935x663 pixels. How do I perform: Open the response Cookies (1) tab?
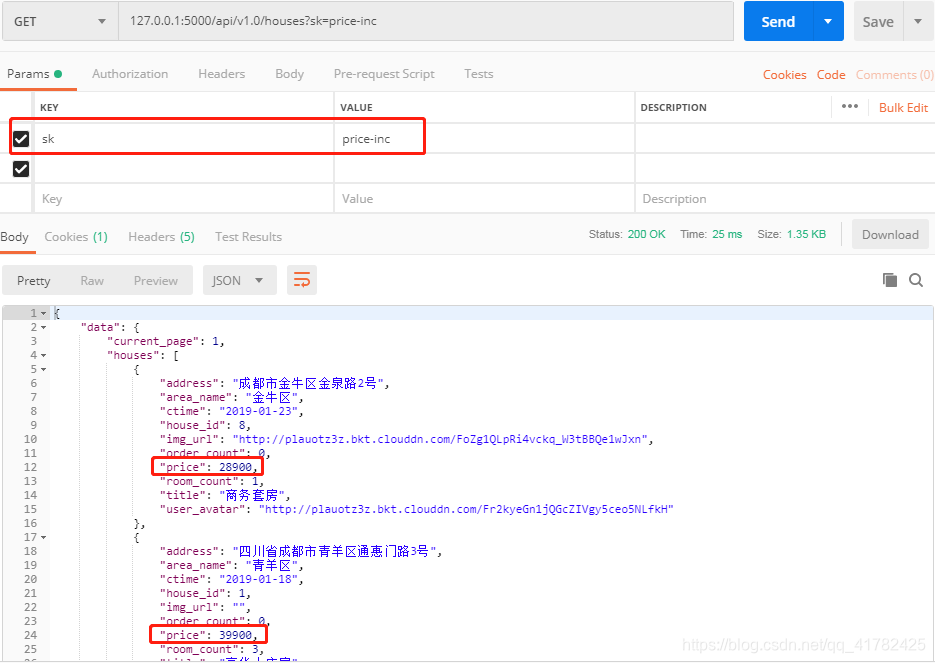(x=76, y=237)
